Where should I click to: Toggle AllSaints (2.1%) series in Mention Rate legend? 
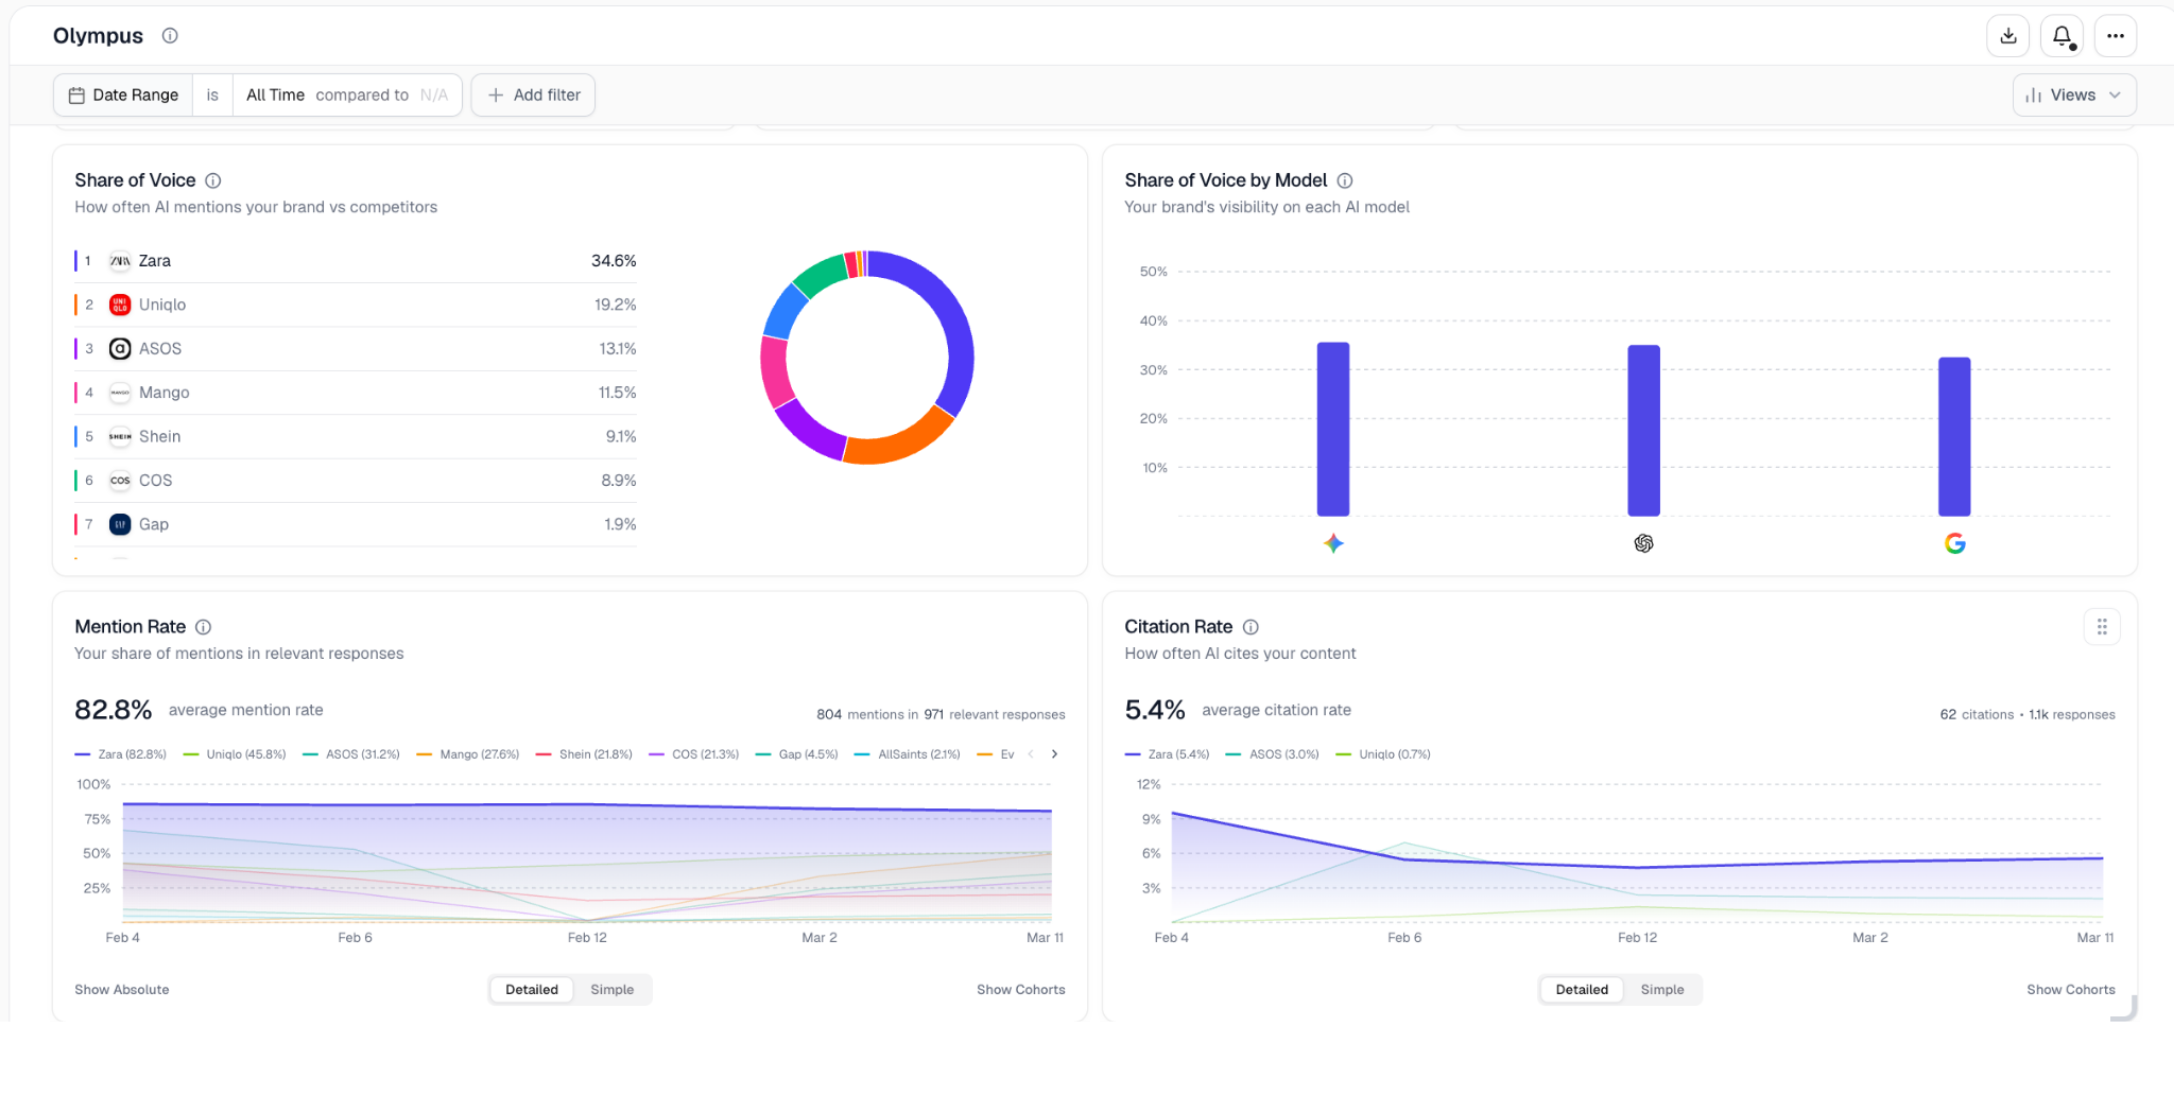[908, 755]
